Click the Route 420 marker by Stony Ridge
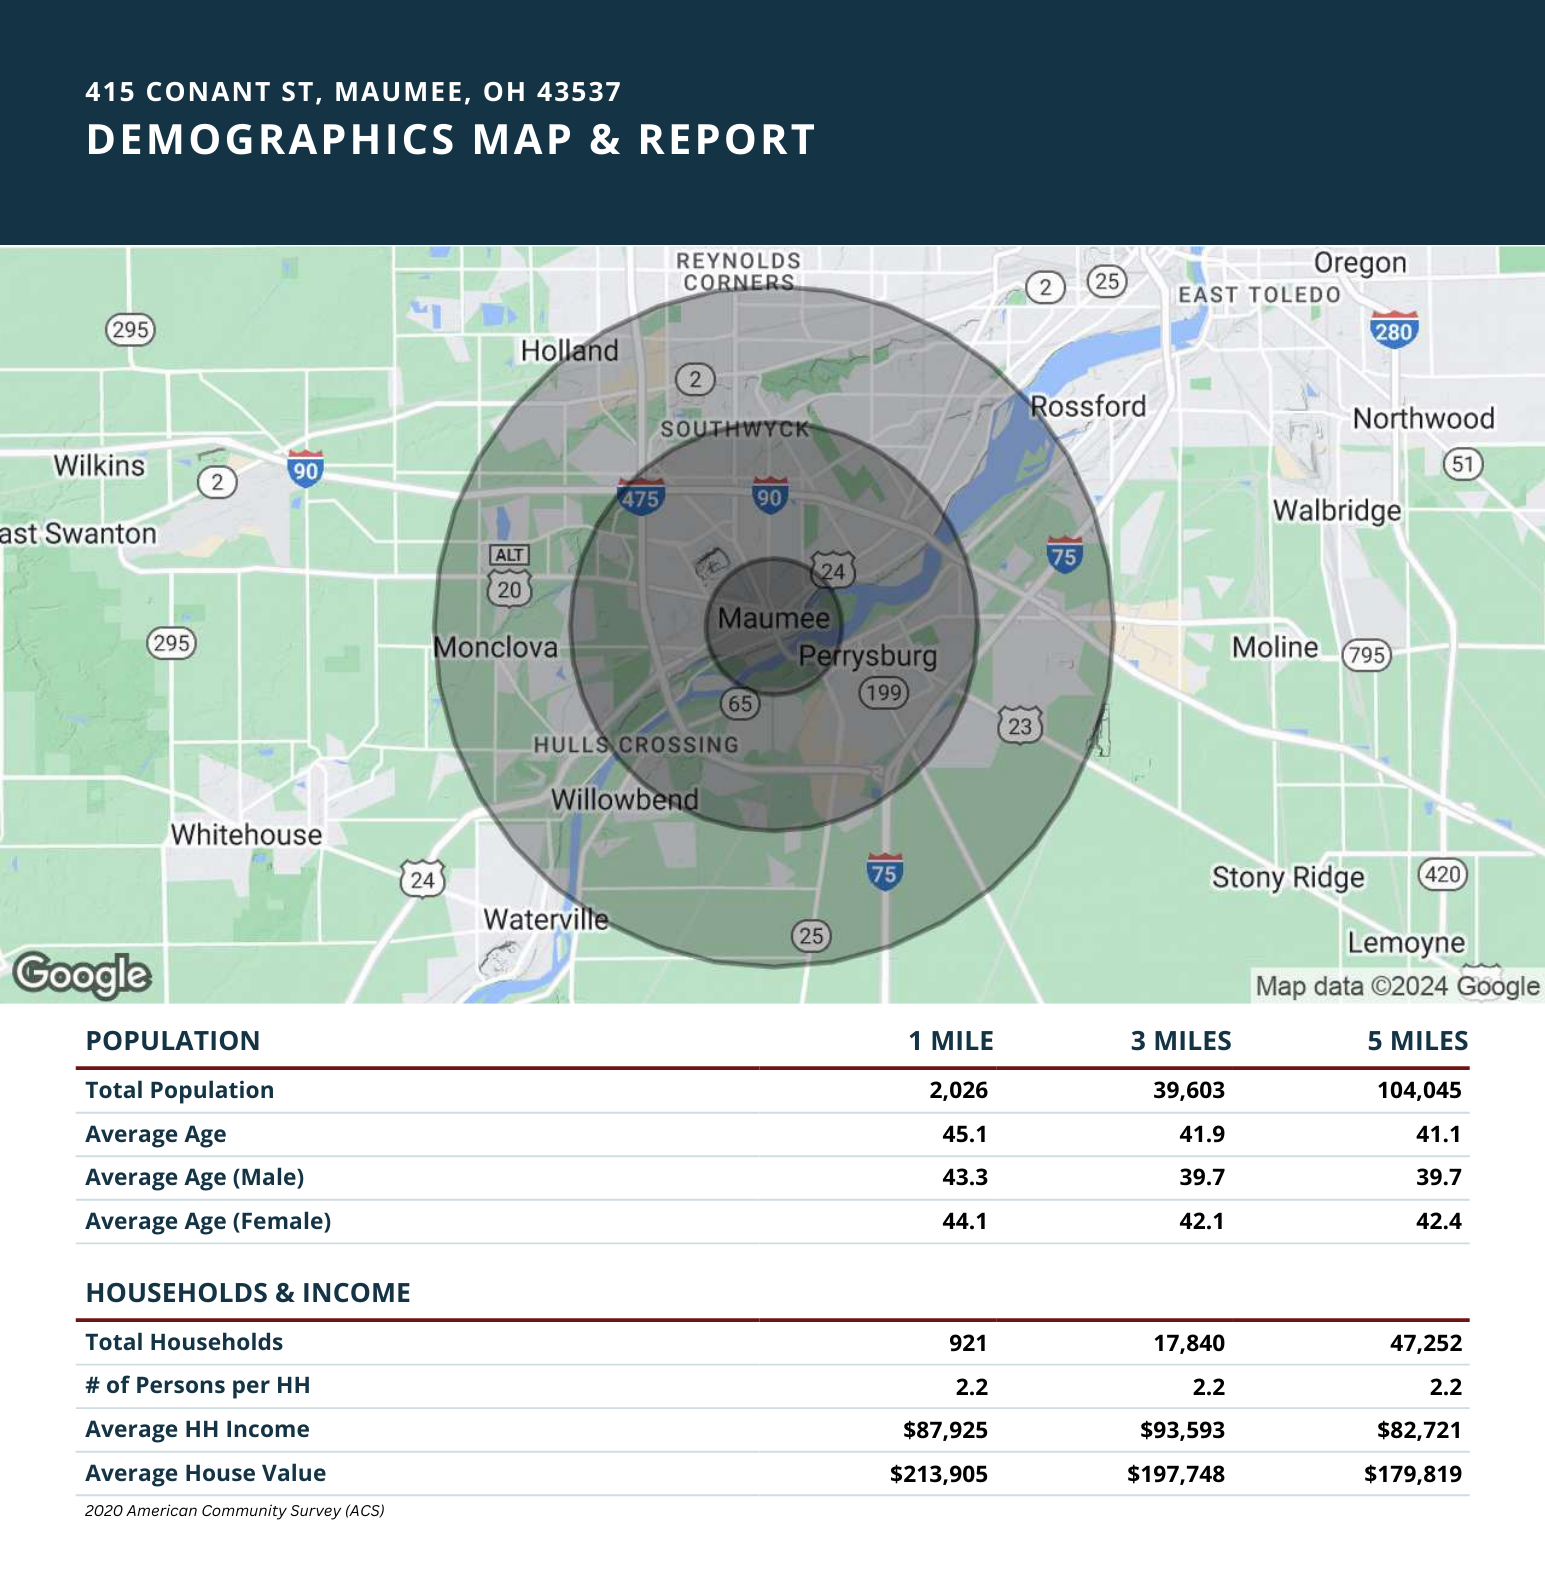This screenshot has width=1545, height=1572. tap(1442, 875)
